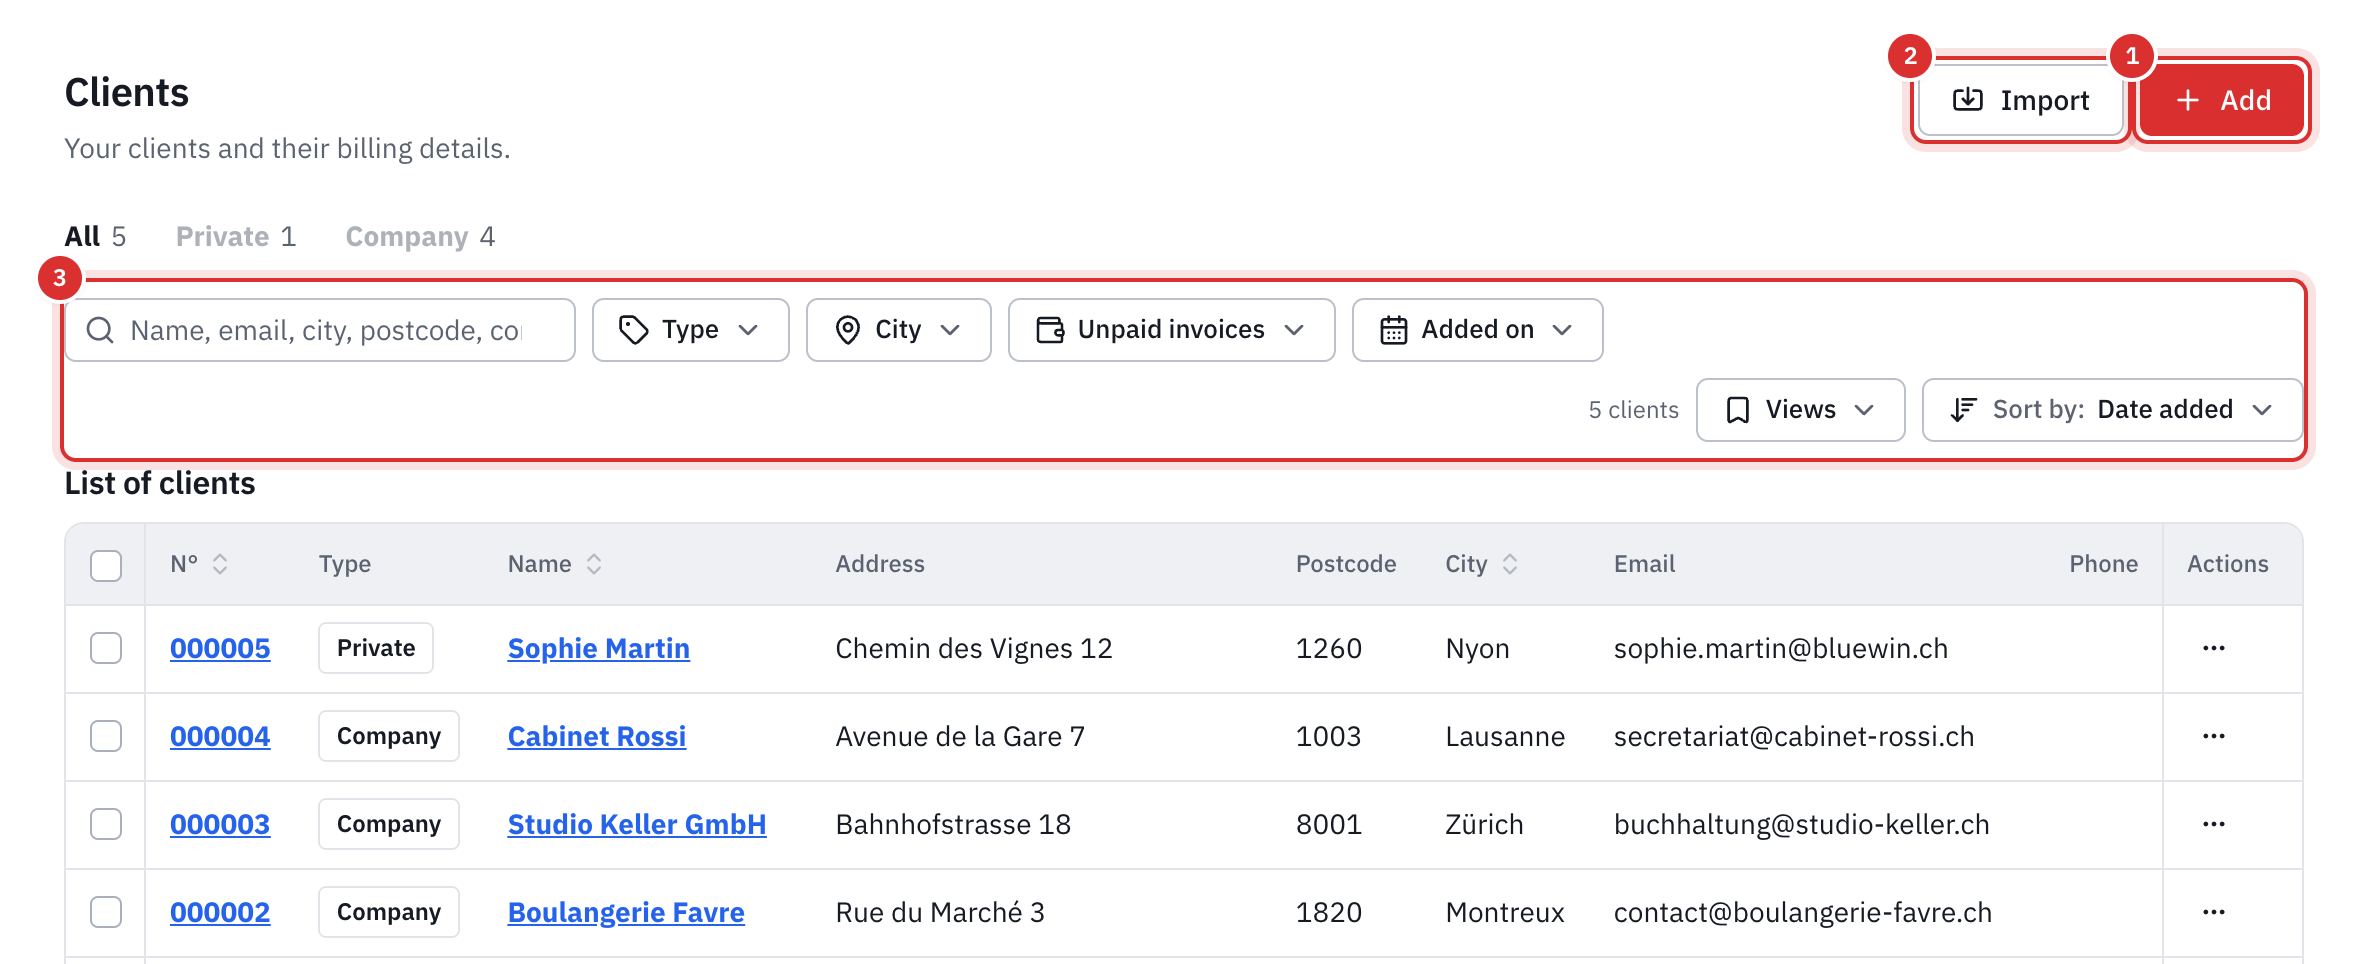Open Sophie Martin client page

(599, 649)
